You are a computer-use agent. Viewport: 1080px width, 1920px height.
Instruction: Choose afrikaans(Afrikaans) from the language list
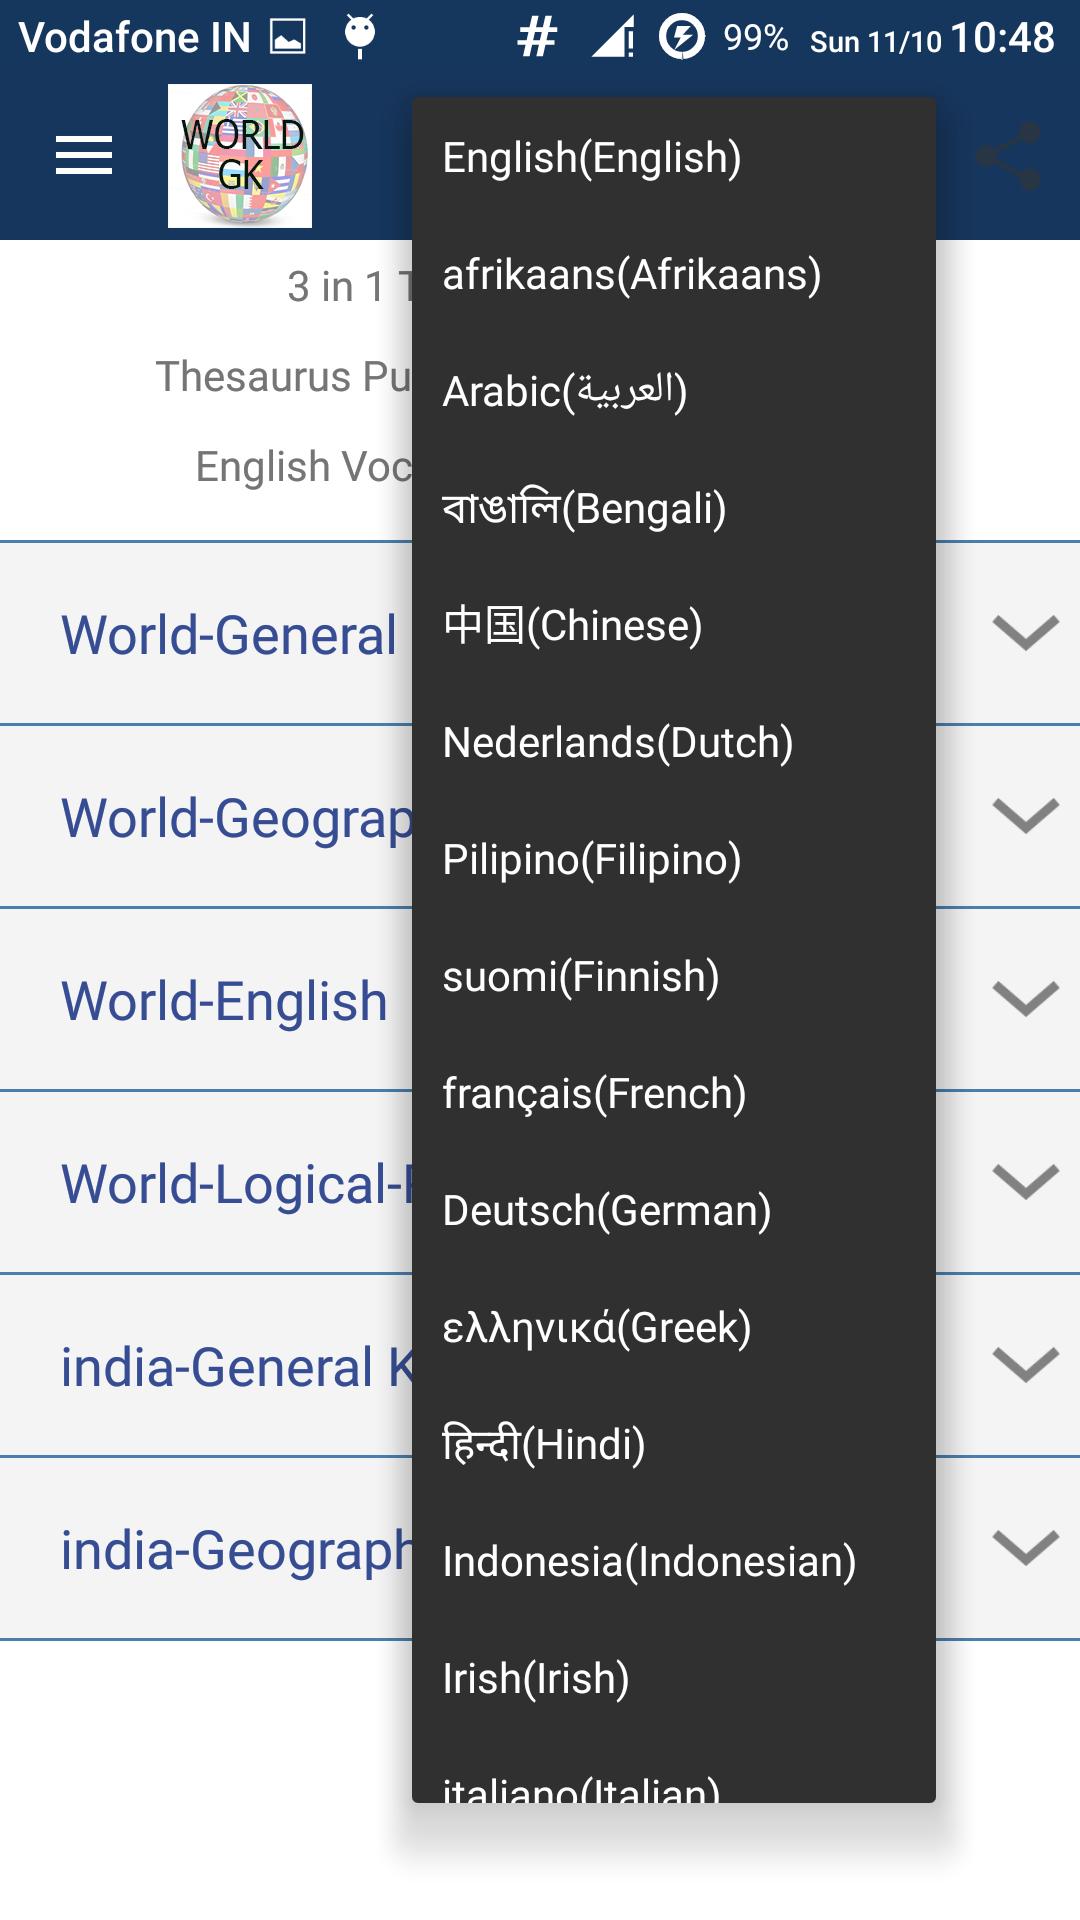[674, 274]
